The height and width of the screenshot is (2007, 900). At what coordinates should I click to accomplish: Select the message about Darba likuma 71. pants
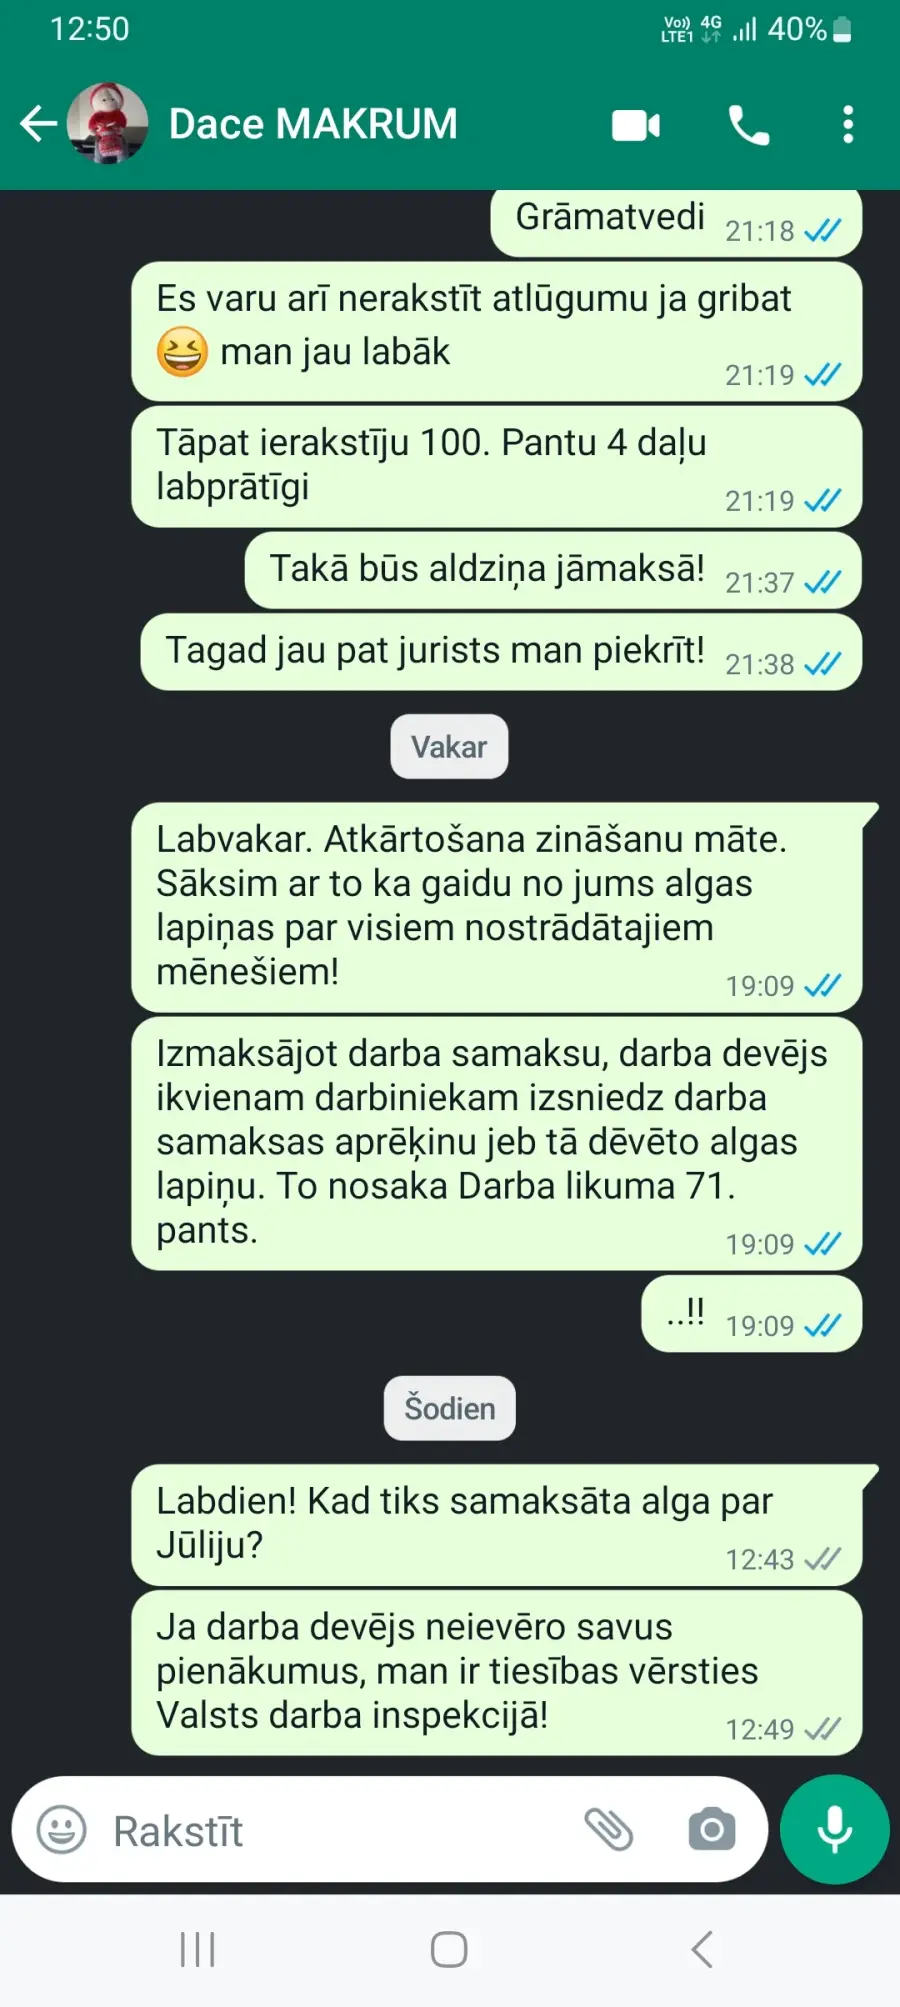coord(497,1143)
